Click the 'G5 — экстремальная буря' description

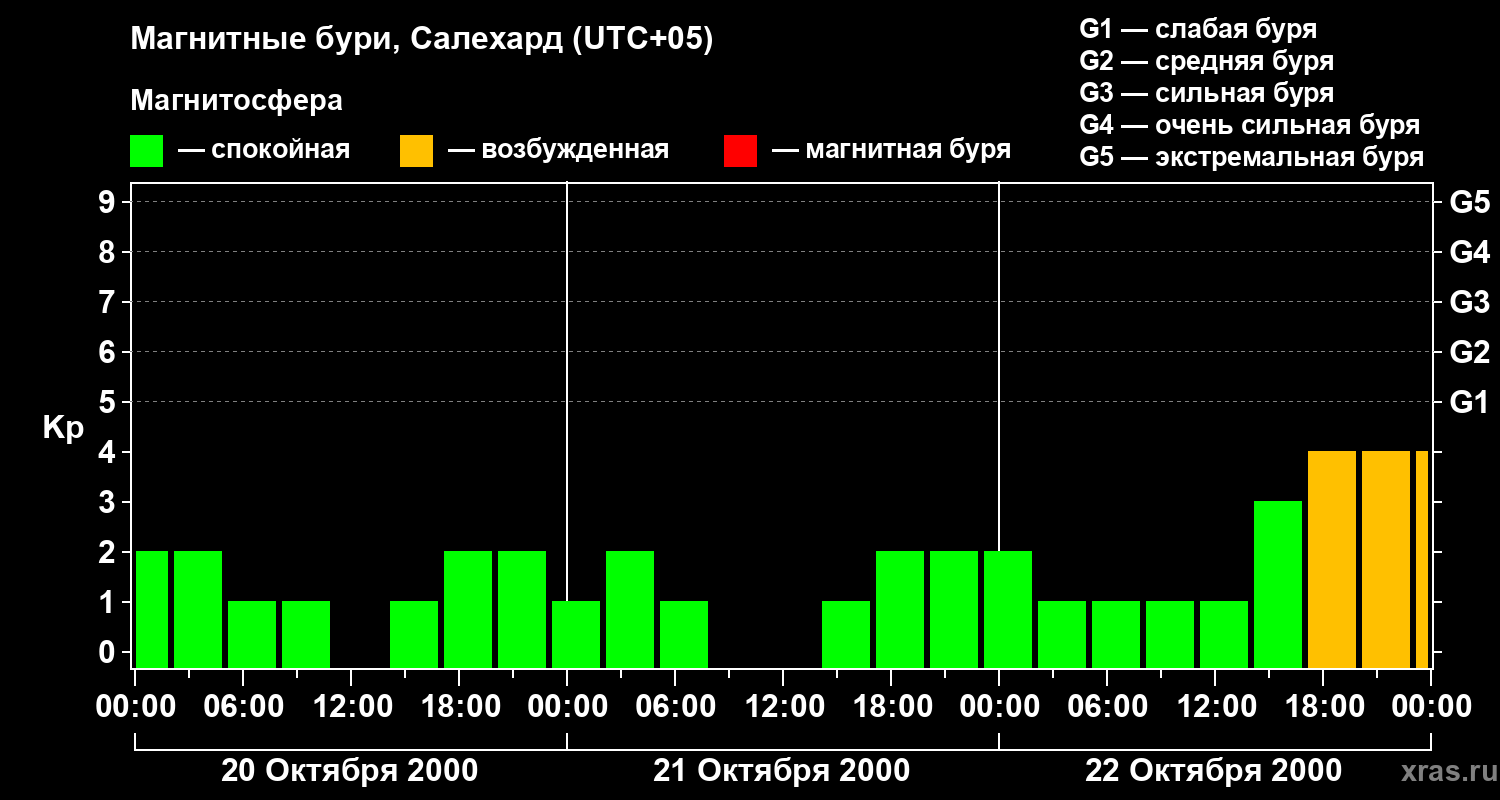click(x=1252, y=157)
